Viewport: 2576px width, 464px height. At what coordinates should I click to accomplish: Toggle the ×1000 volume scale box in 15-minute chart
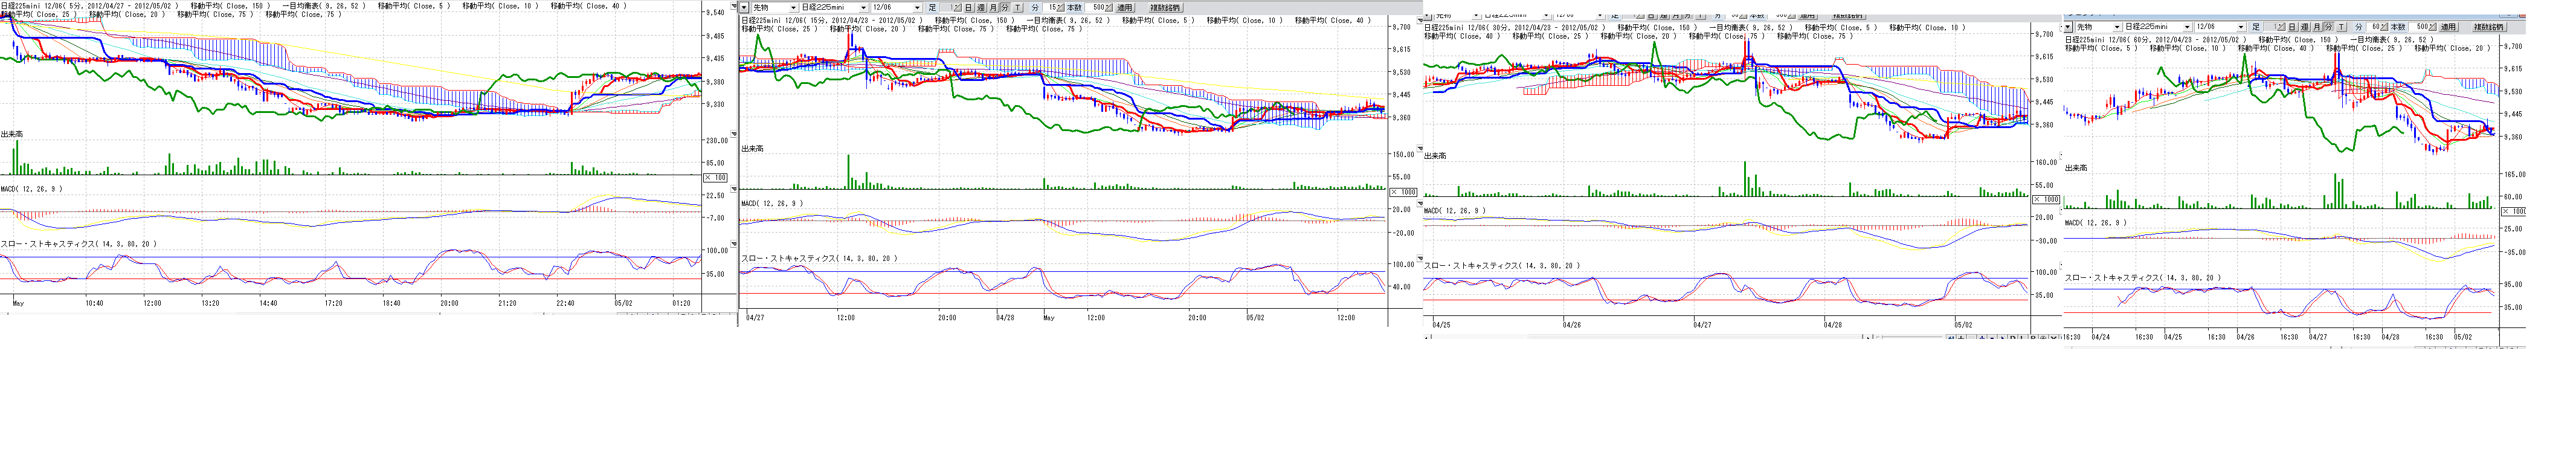[1404, 192]
